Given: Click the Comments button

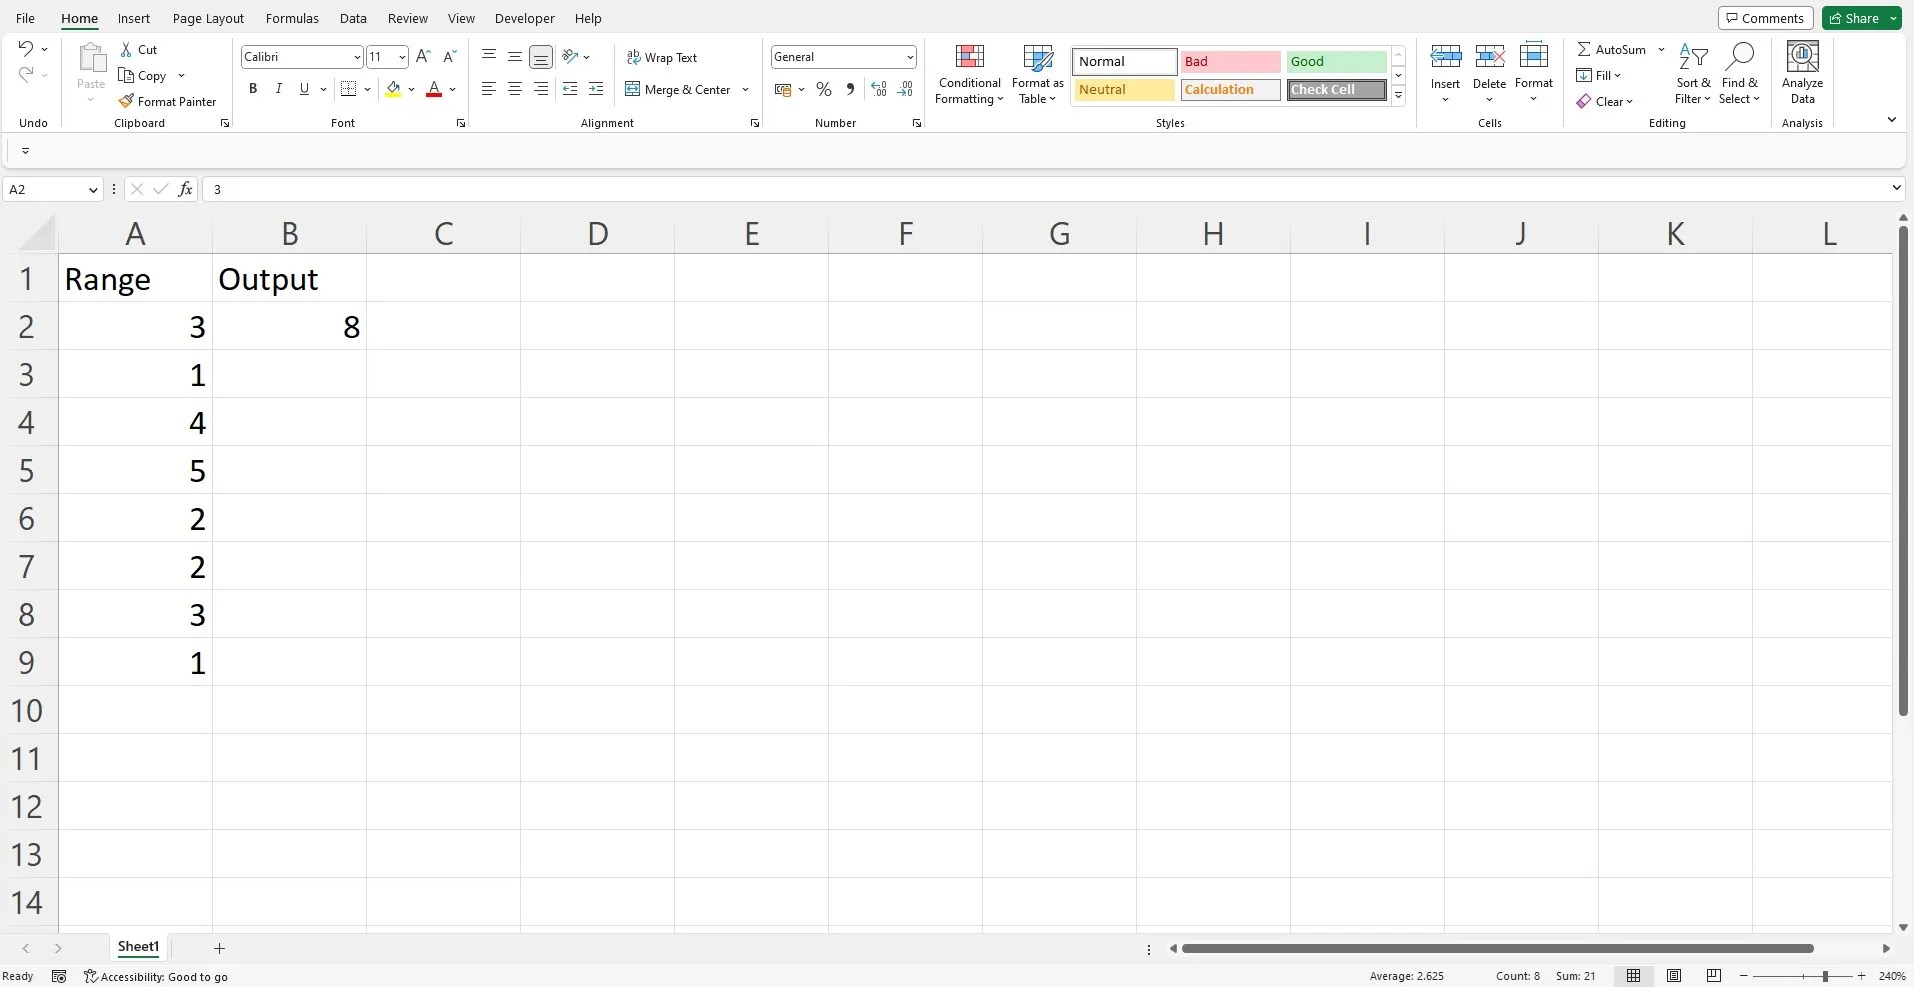Looking at the screenshot, I should tap(1764, 17).
